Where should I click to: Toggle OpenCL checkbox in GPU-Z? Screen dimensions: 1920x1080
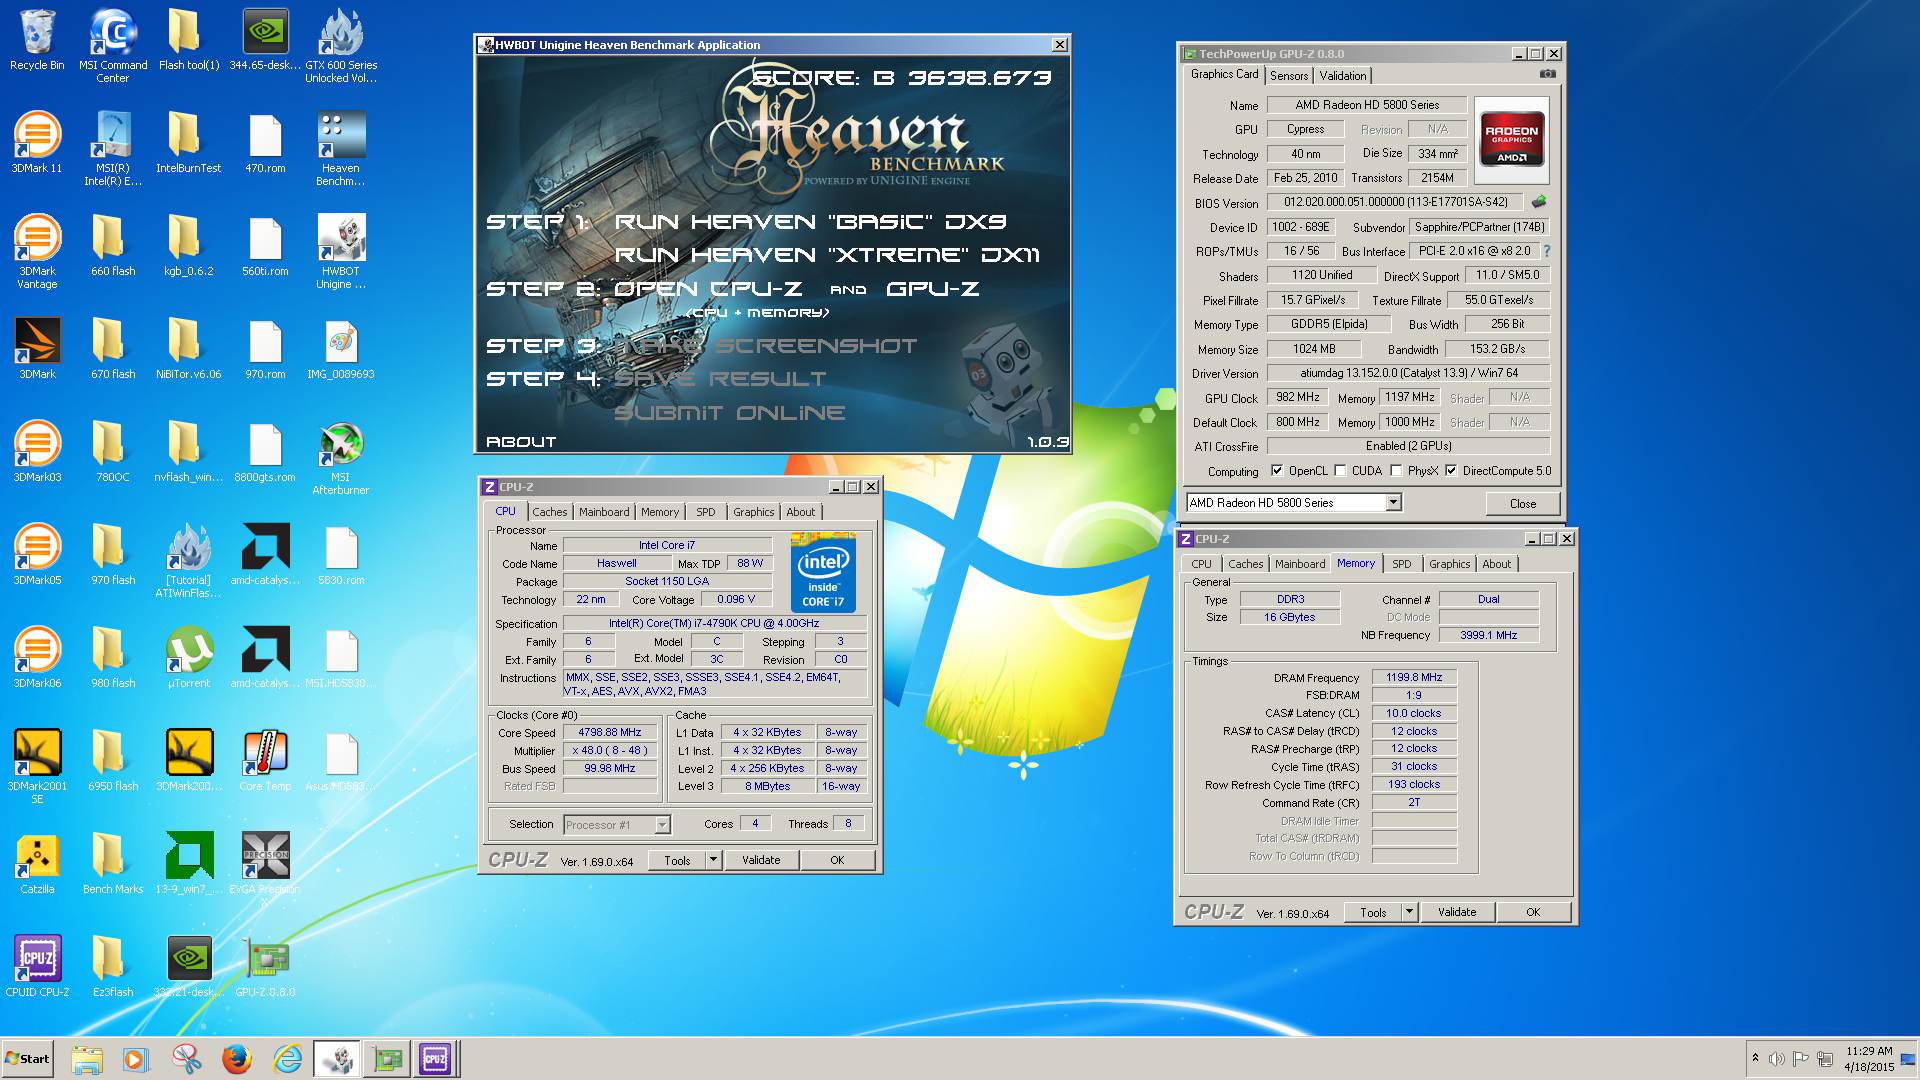[1276, 471]
